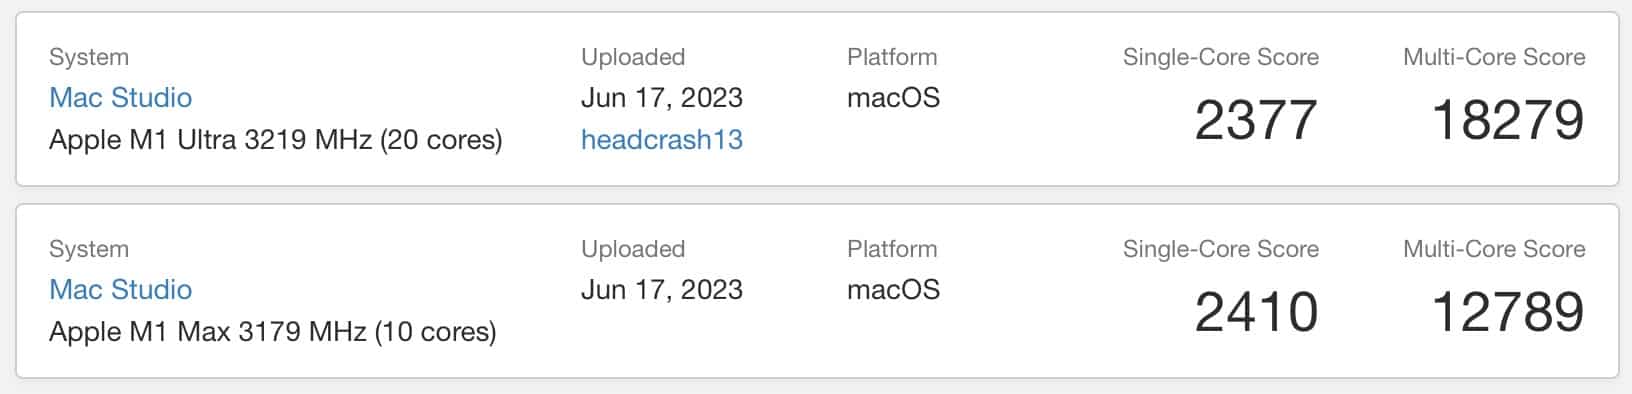1632x394 pixels.
Task: Open the headcrash13 user profile link
Action: pos(662,139)
